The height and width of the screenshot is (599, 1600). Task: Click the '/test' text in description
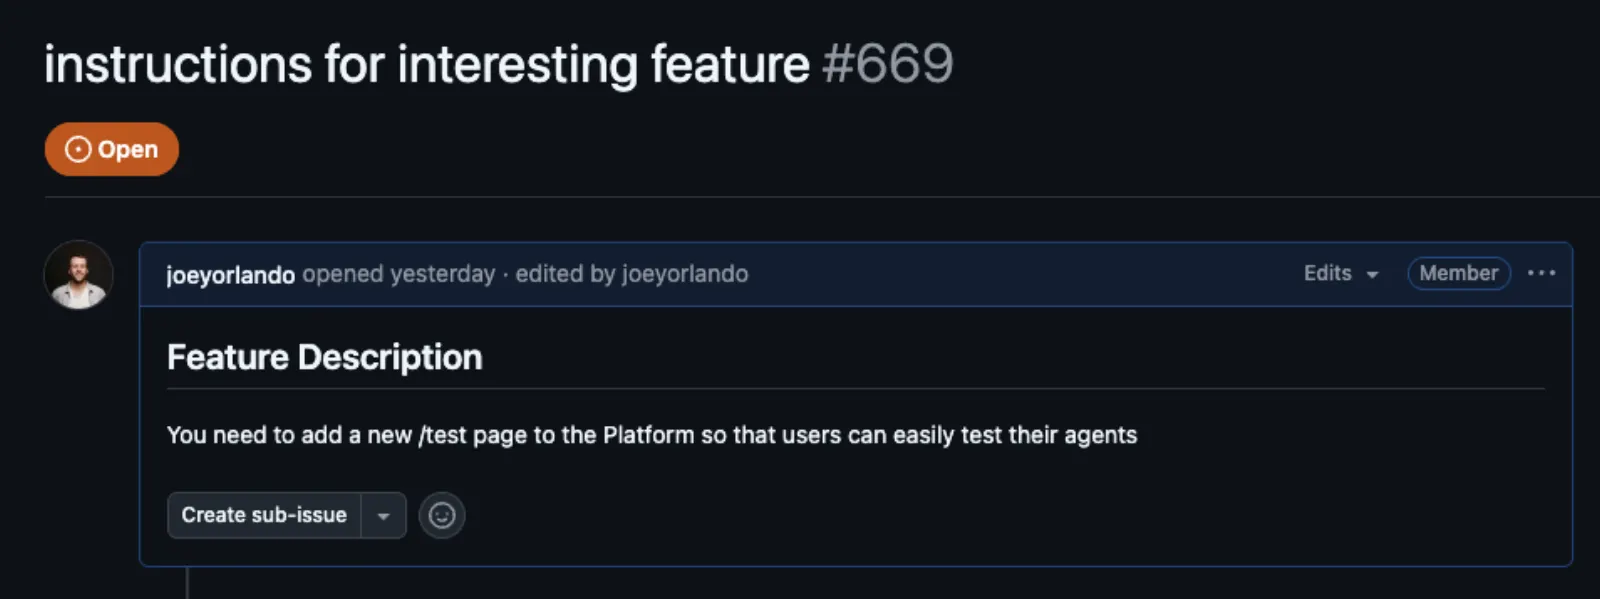pyautogui.click(x=442, y=435)
